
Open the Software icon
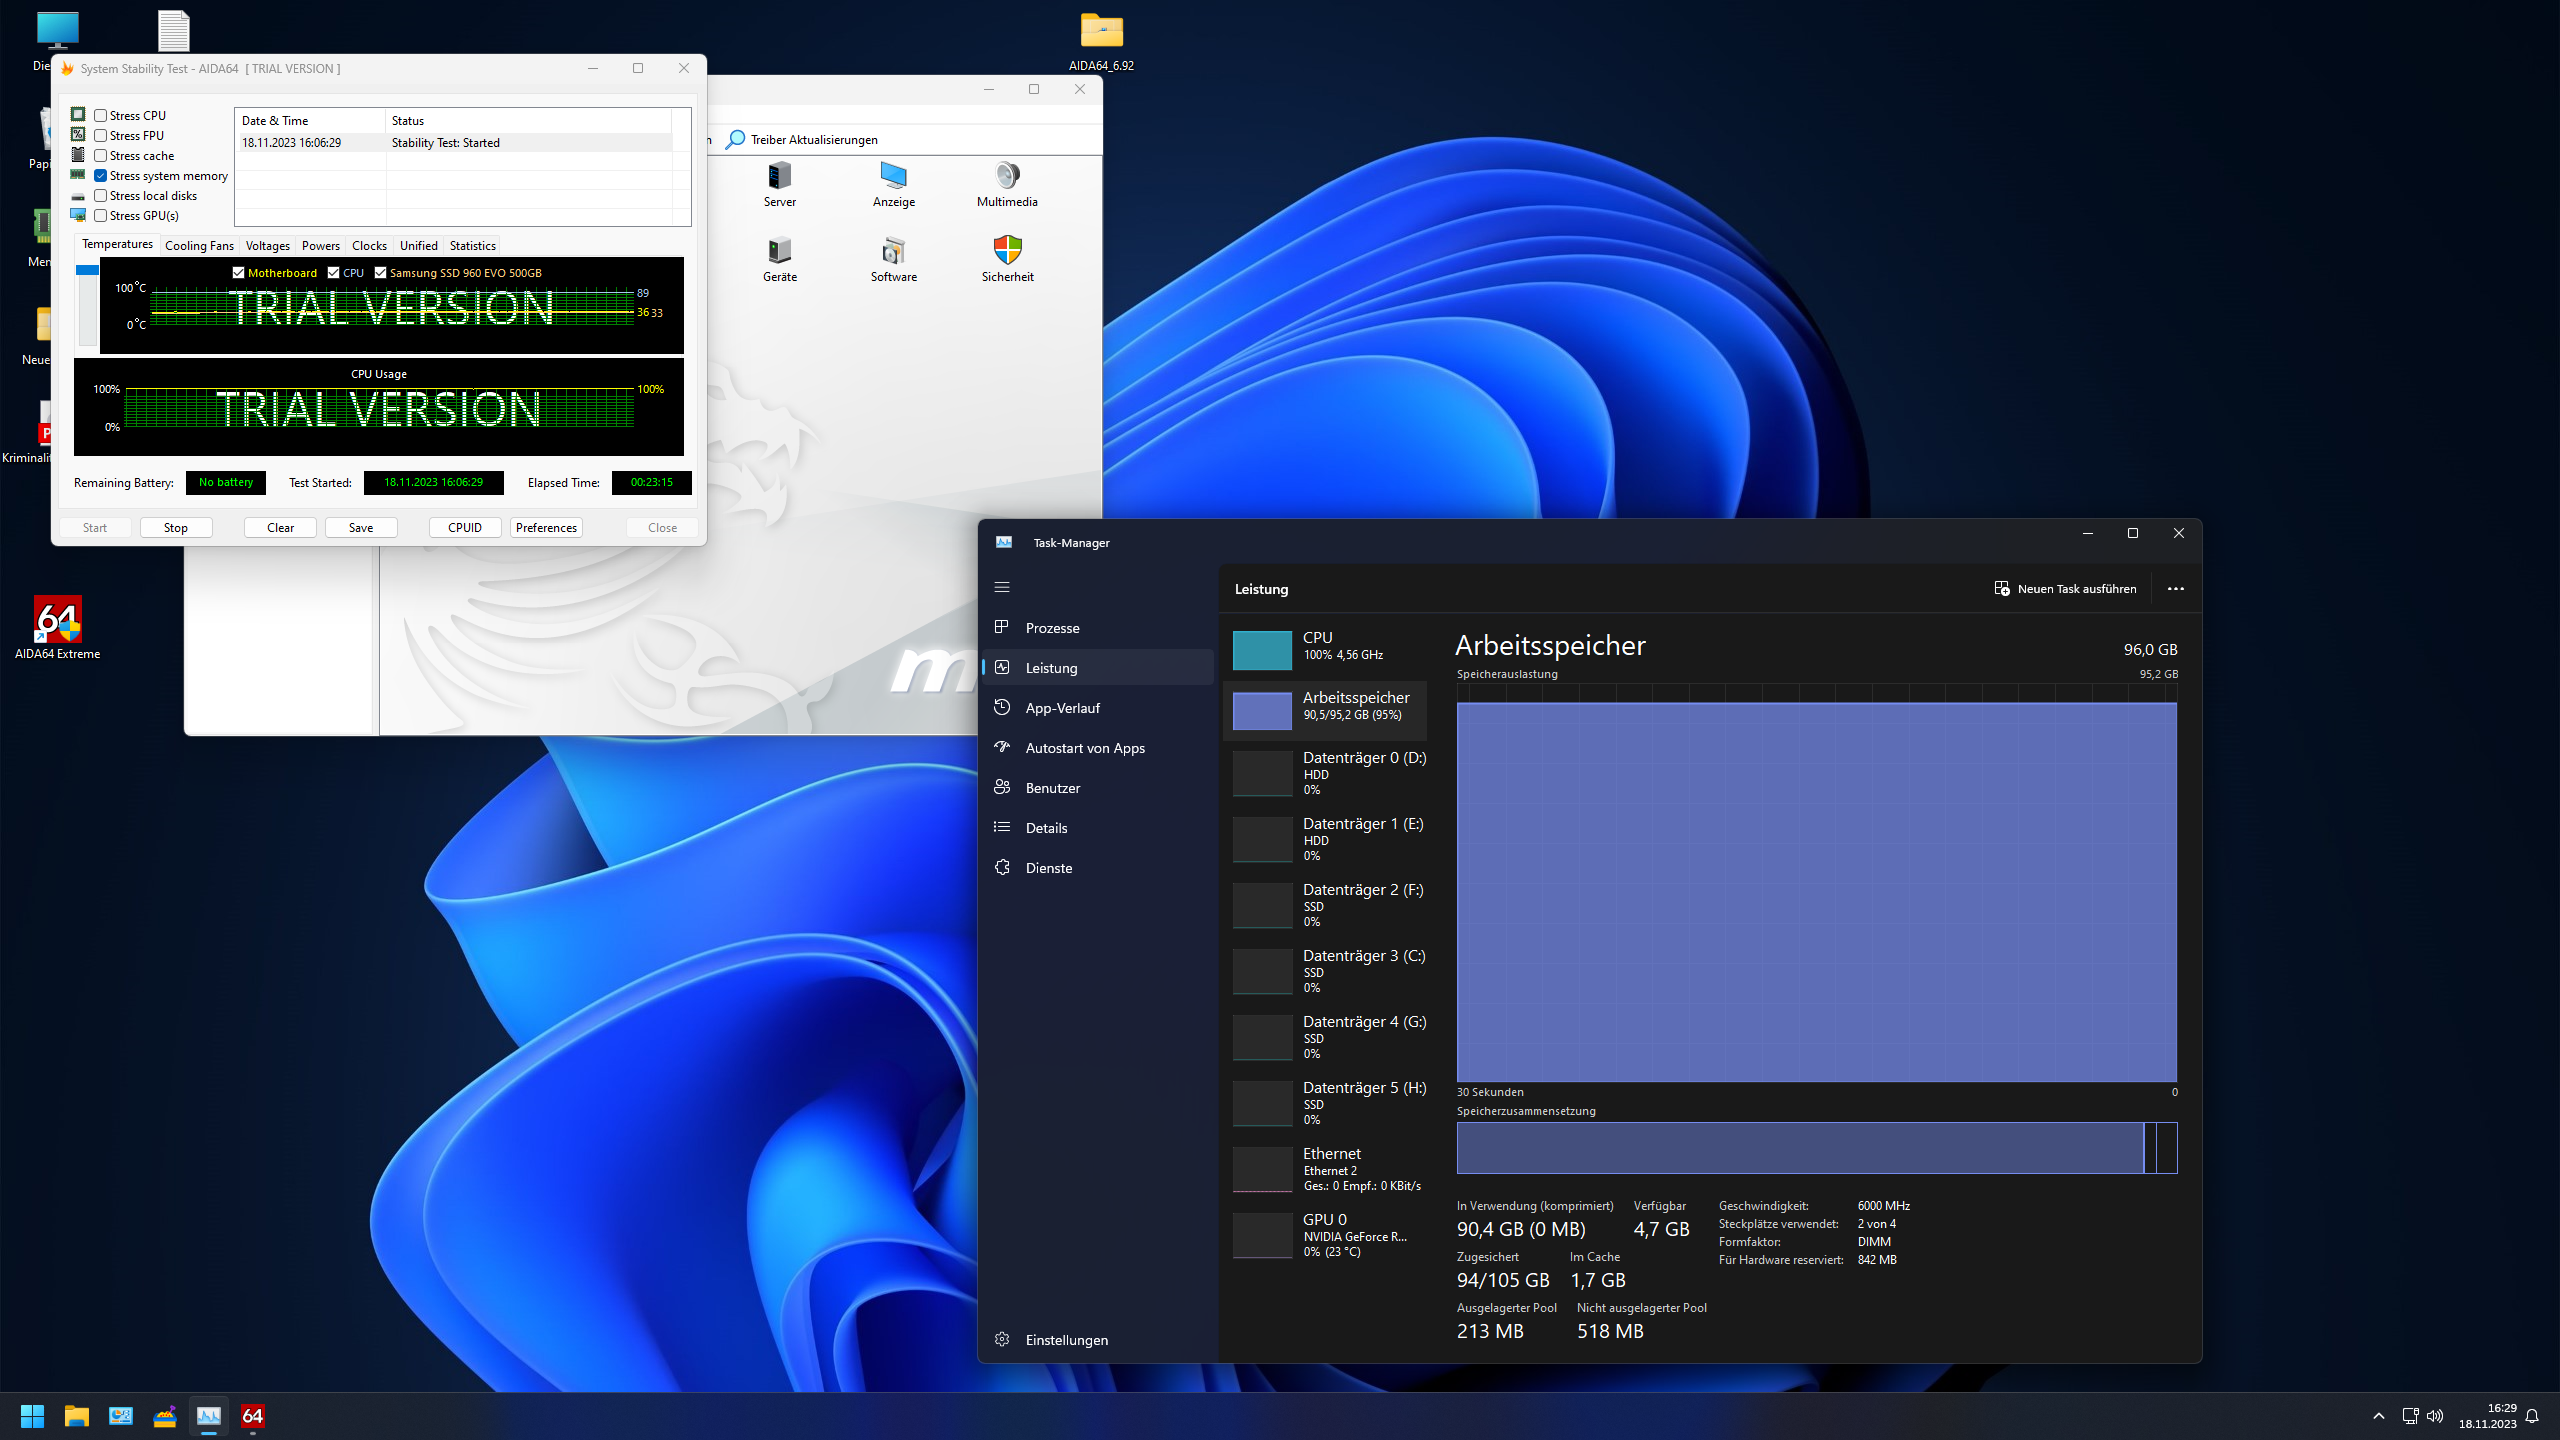pyautogui.click(x=893, y=260)
